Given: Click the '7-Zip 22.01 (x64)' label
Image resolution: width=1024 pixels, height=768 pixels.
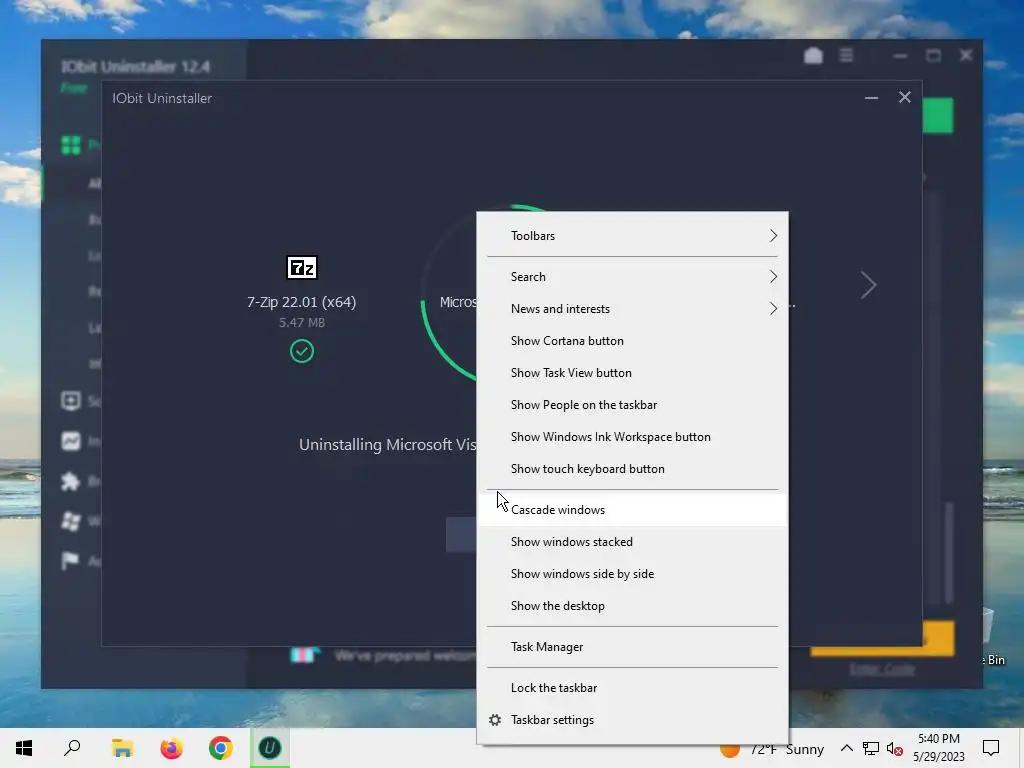Looking at the screenshot, I should pyautogui.click(x=302, y=302).
